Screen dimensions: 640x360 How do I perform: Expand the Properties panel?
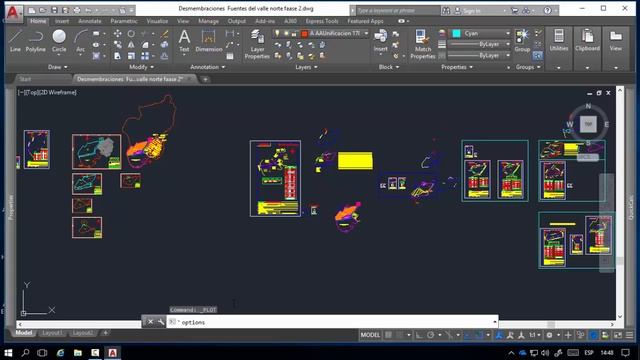click(457, 67)
